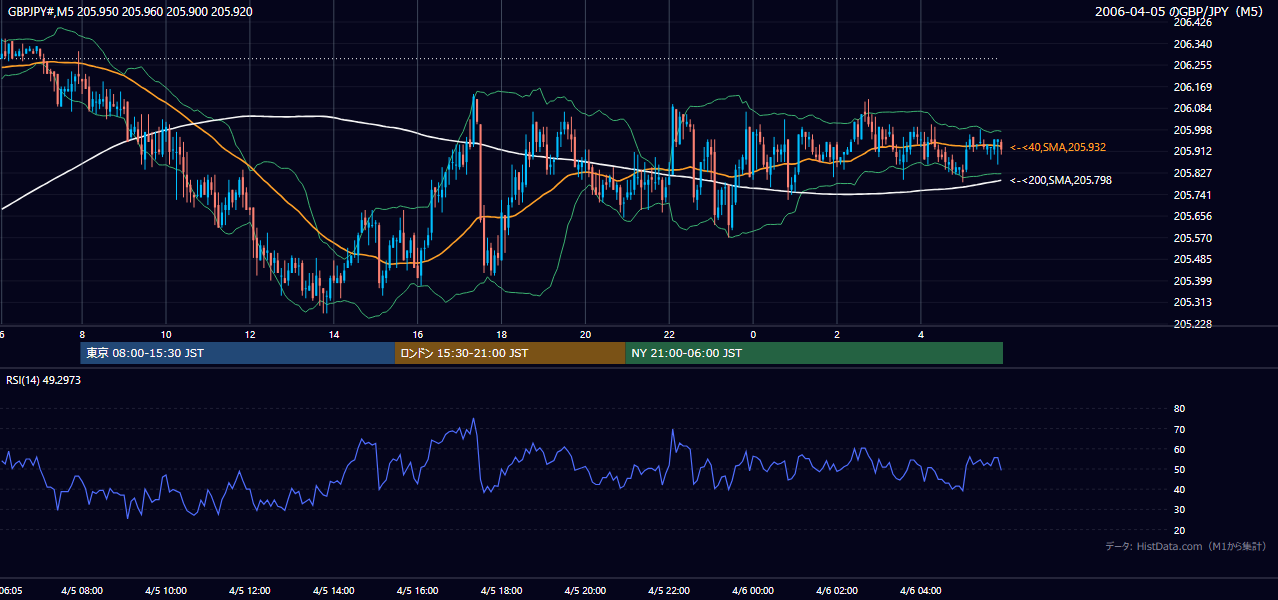Click the RSI 30 level label

1179,510
